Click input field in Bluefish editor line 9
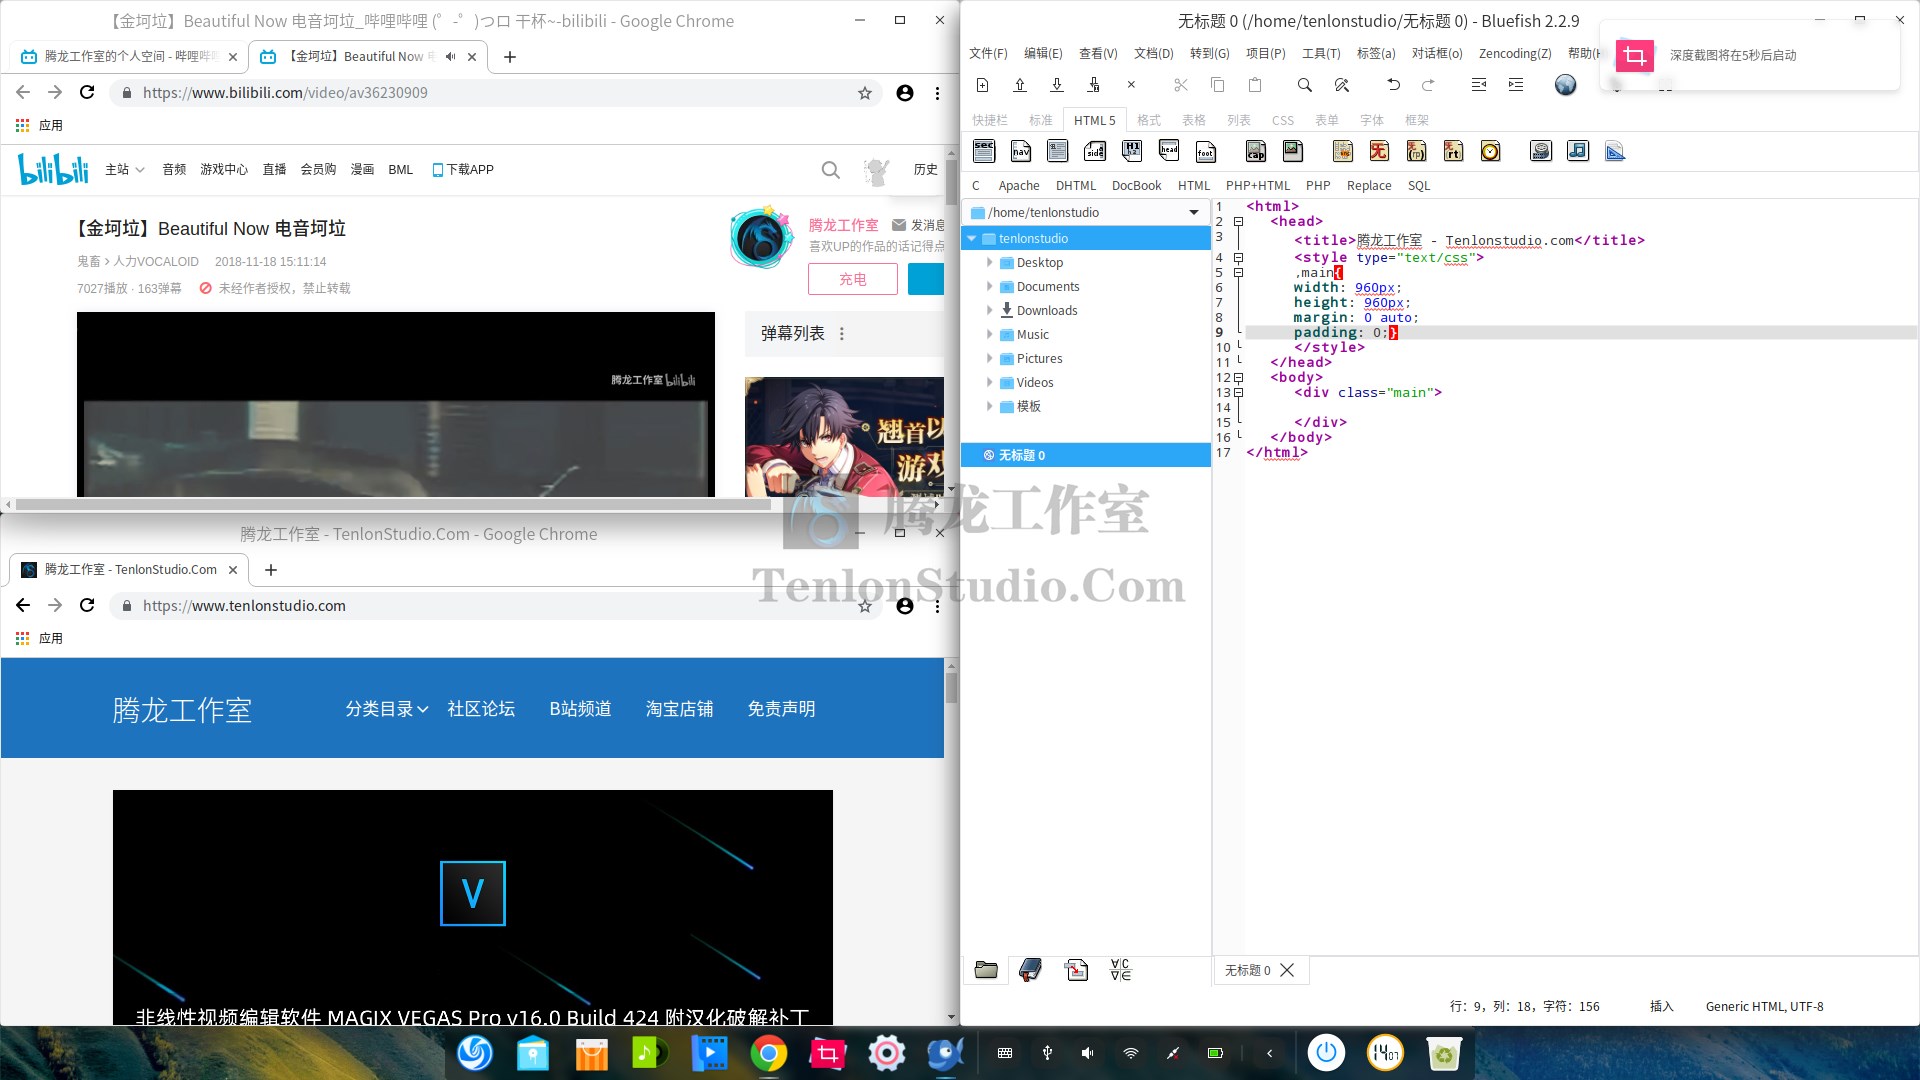The width and height of the screenshot is (1920, 1080). [x=1394, y=332]
